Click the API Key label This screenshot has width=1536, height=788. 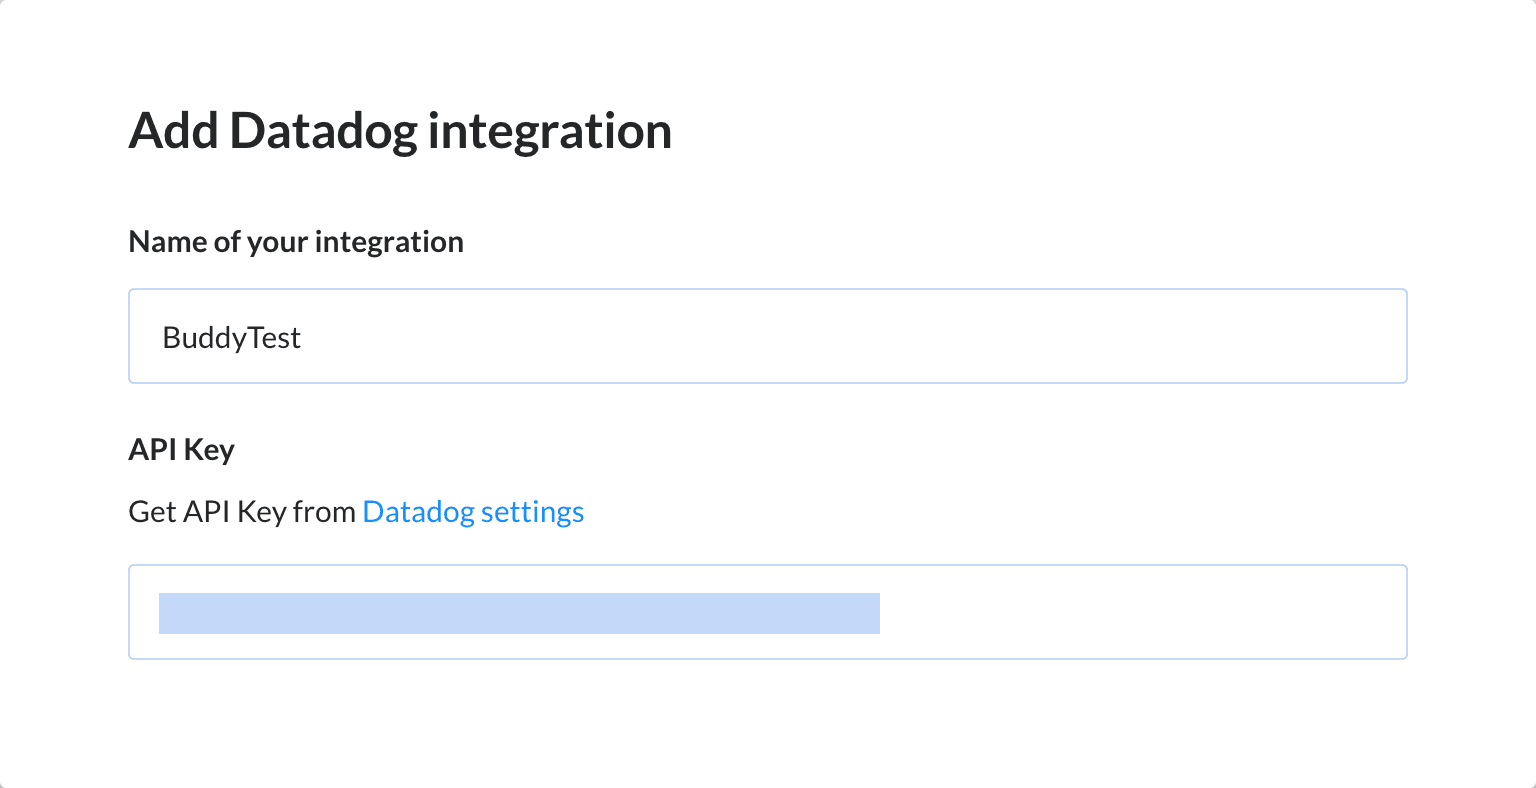pyautogui.click(x=181, y=449)
